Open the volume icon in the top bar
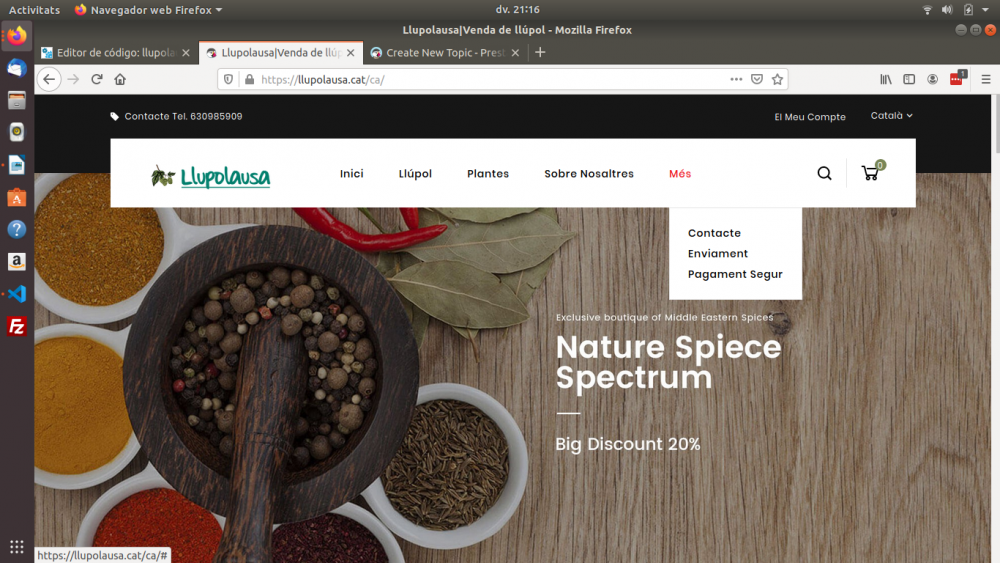 click(947, 10)
